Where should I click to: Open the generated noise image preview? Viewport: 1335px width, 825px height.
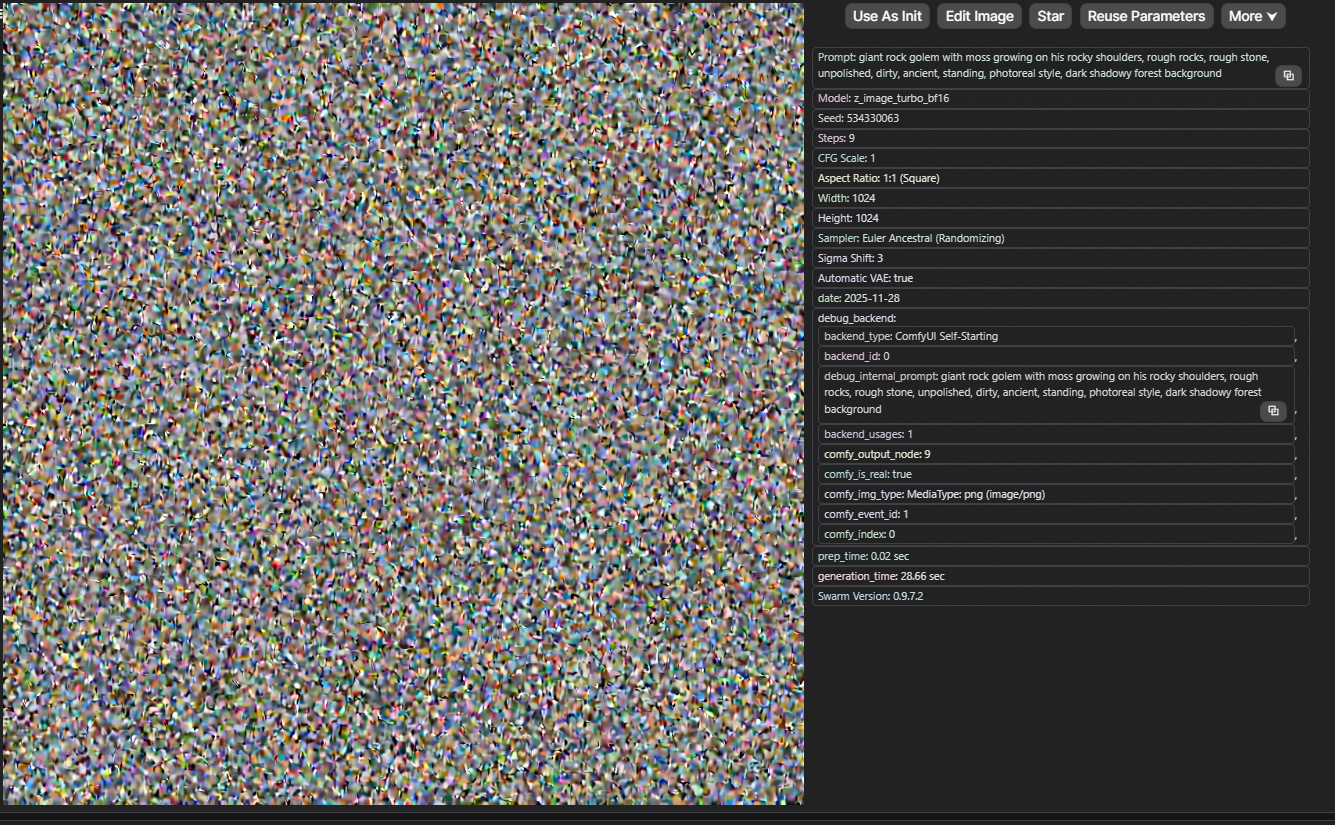click(x=403, y=403)
